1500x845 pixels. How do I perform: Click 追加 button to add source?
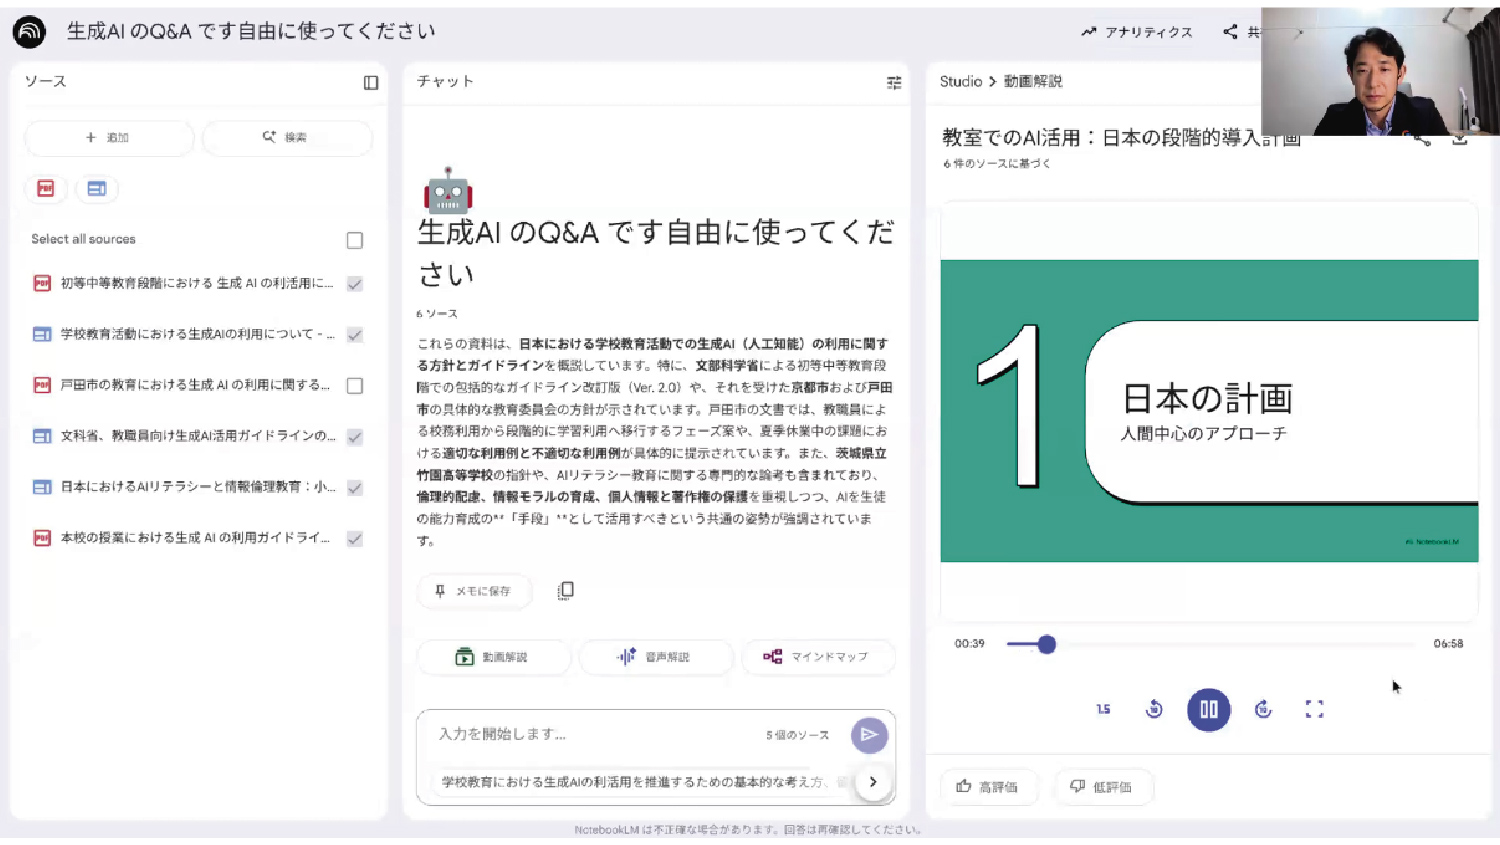click(108, 138)
